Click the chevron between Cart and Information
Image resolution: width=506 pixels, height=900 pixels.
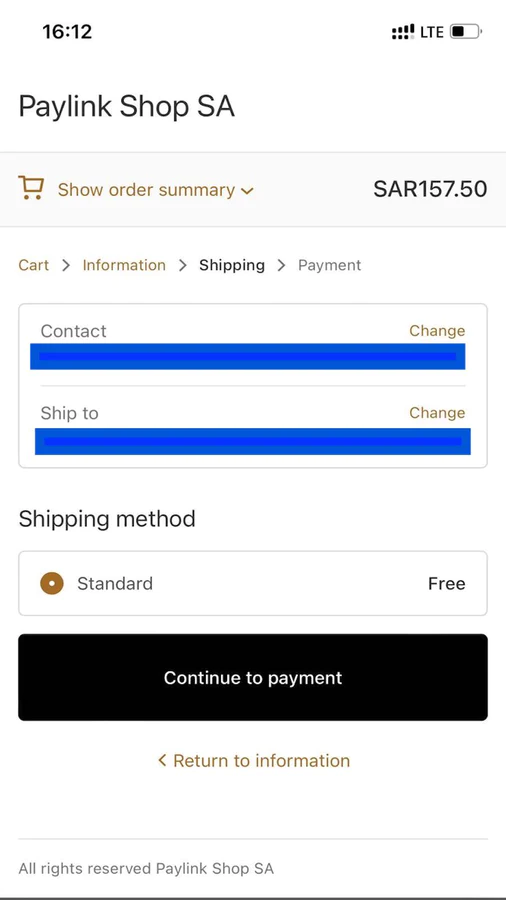click(x=66, y=265)
